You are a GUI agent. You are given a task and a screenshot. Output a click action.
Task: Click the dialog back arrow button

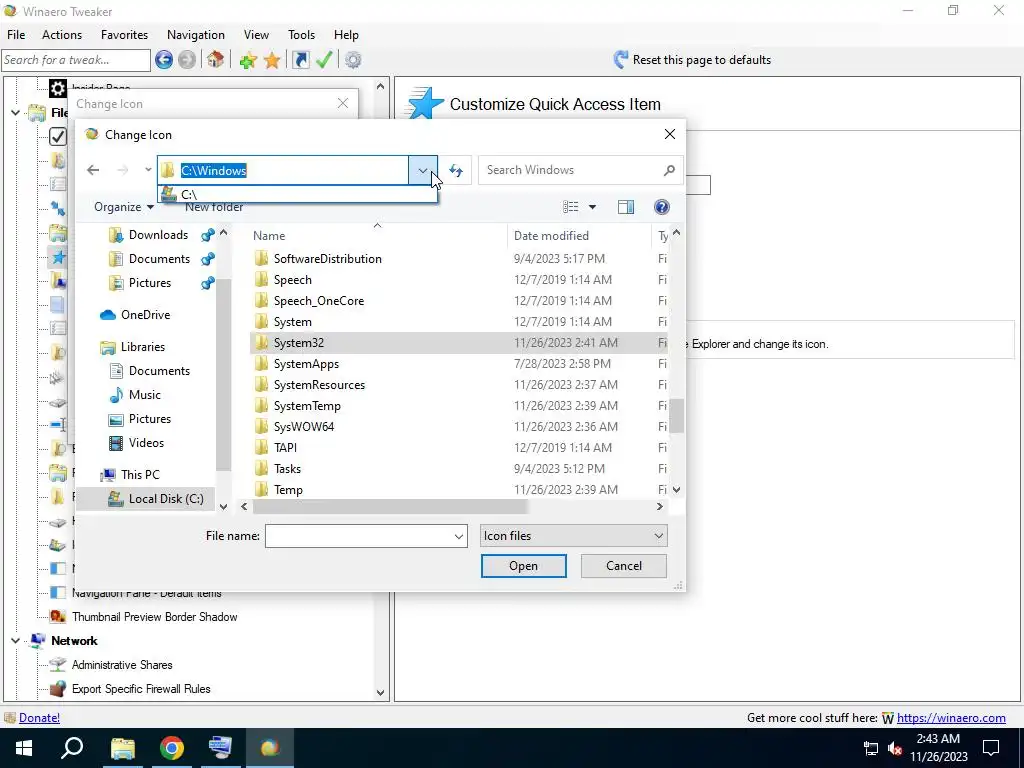click(93, 170)
